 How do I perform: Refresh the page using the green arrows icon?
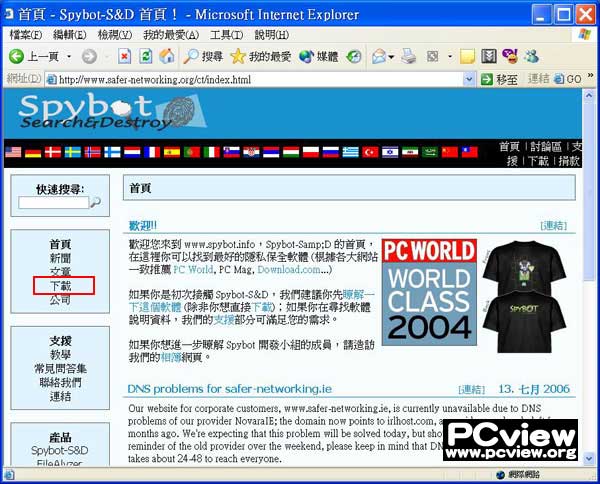(x=145, y=57)
